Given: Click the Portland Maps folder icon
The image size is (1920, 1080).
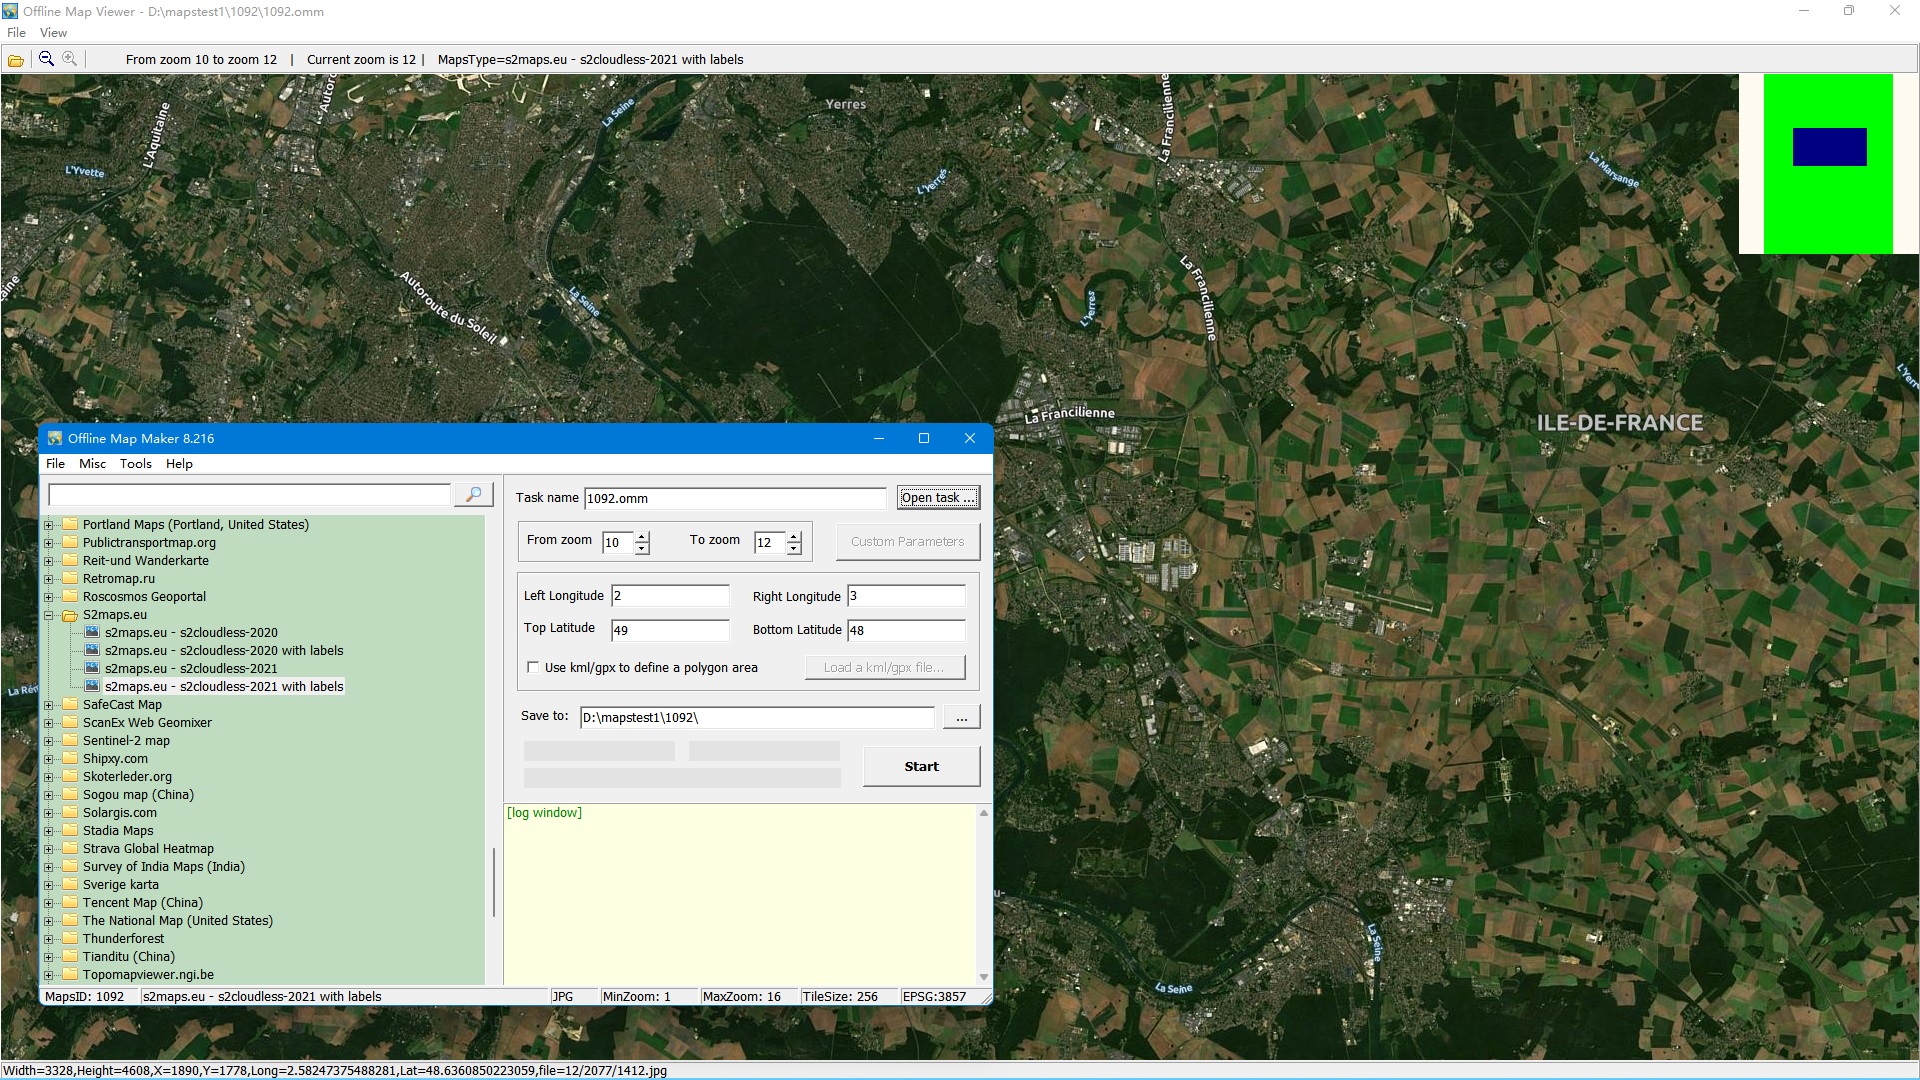Looking at the screenshot, I should tap(70, 524).
